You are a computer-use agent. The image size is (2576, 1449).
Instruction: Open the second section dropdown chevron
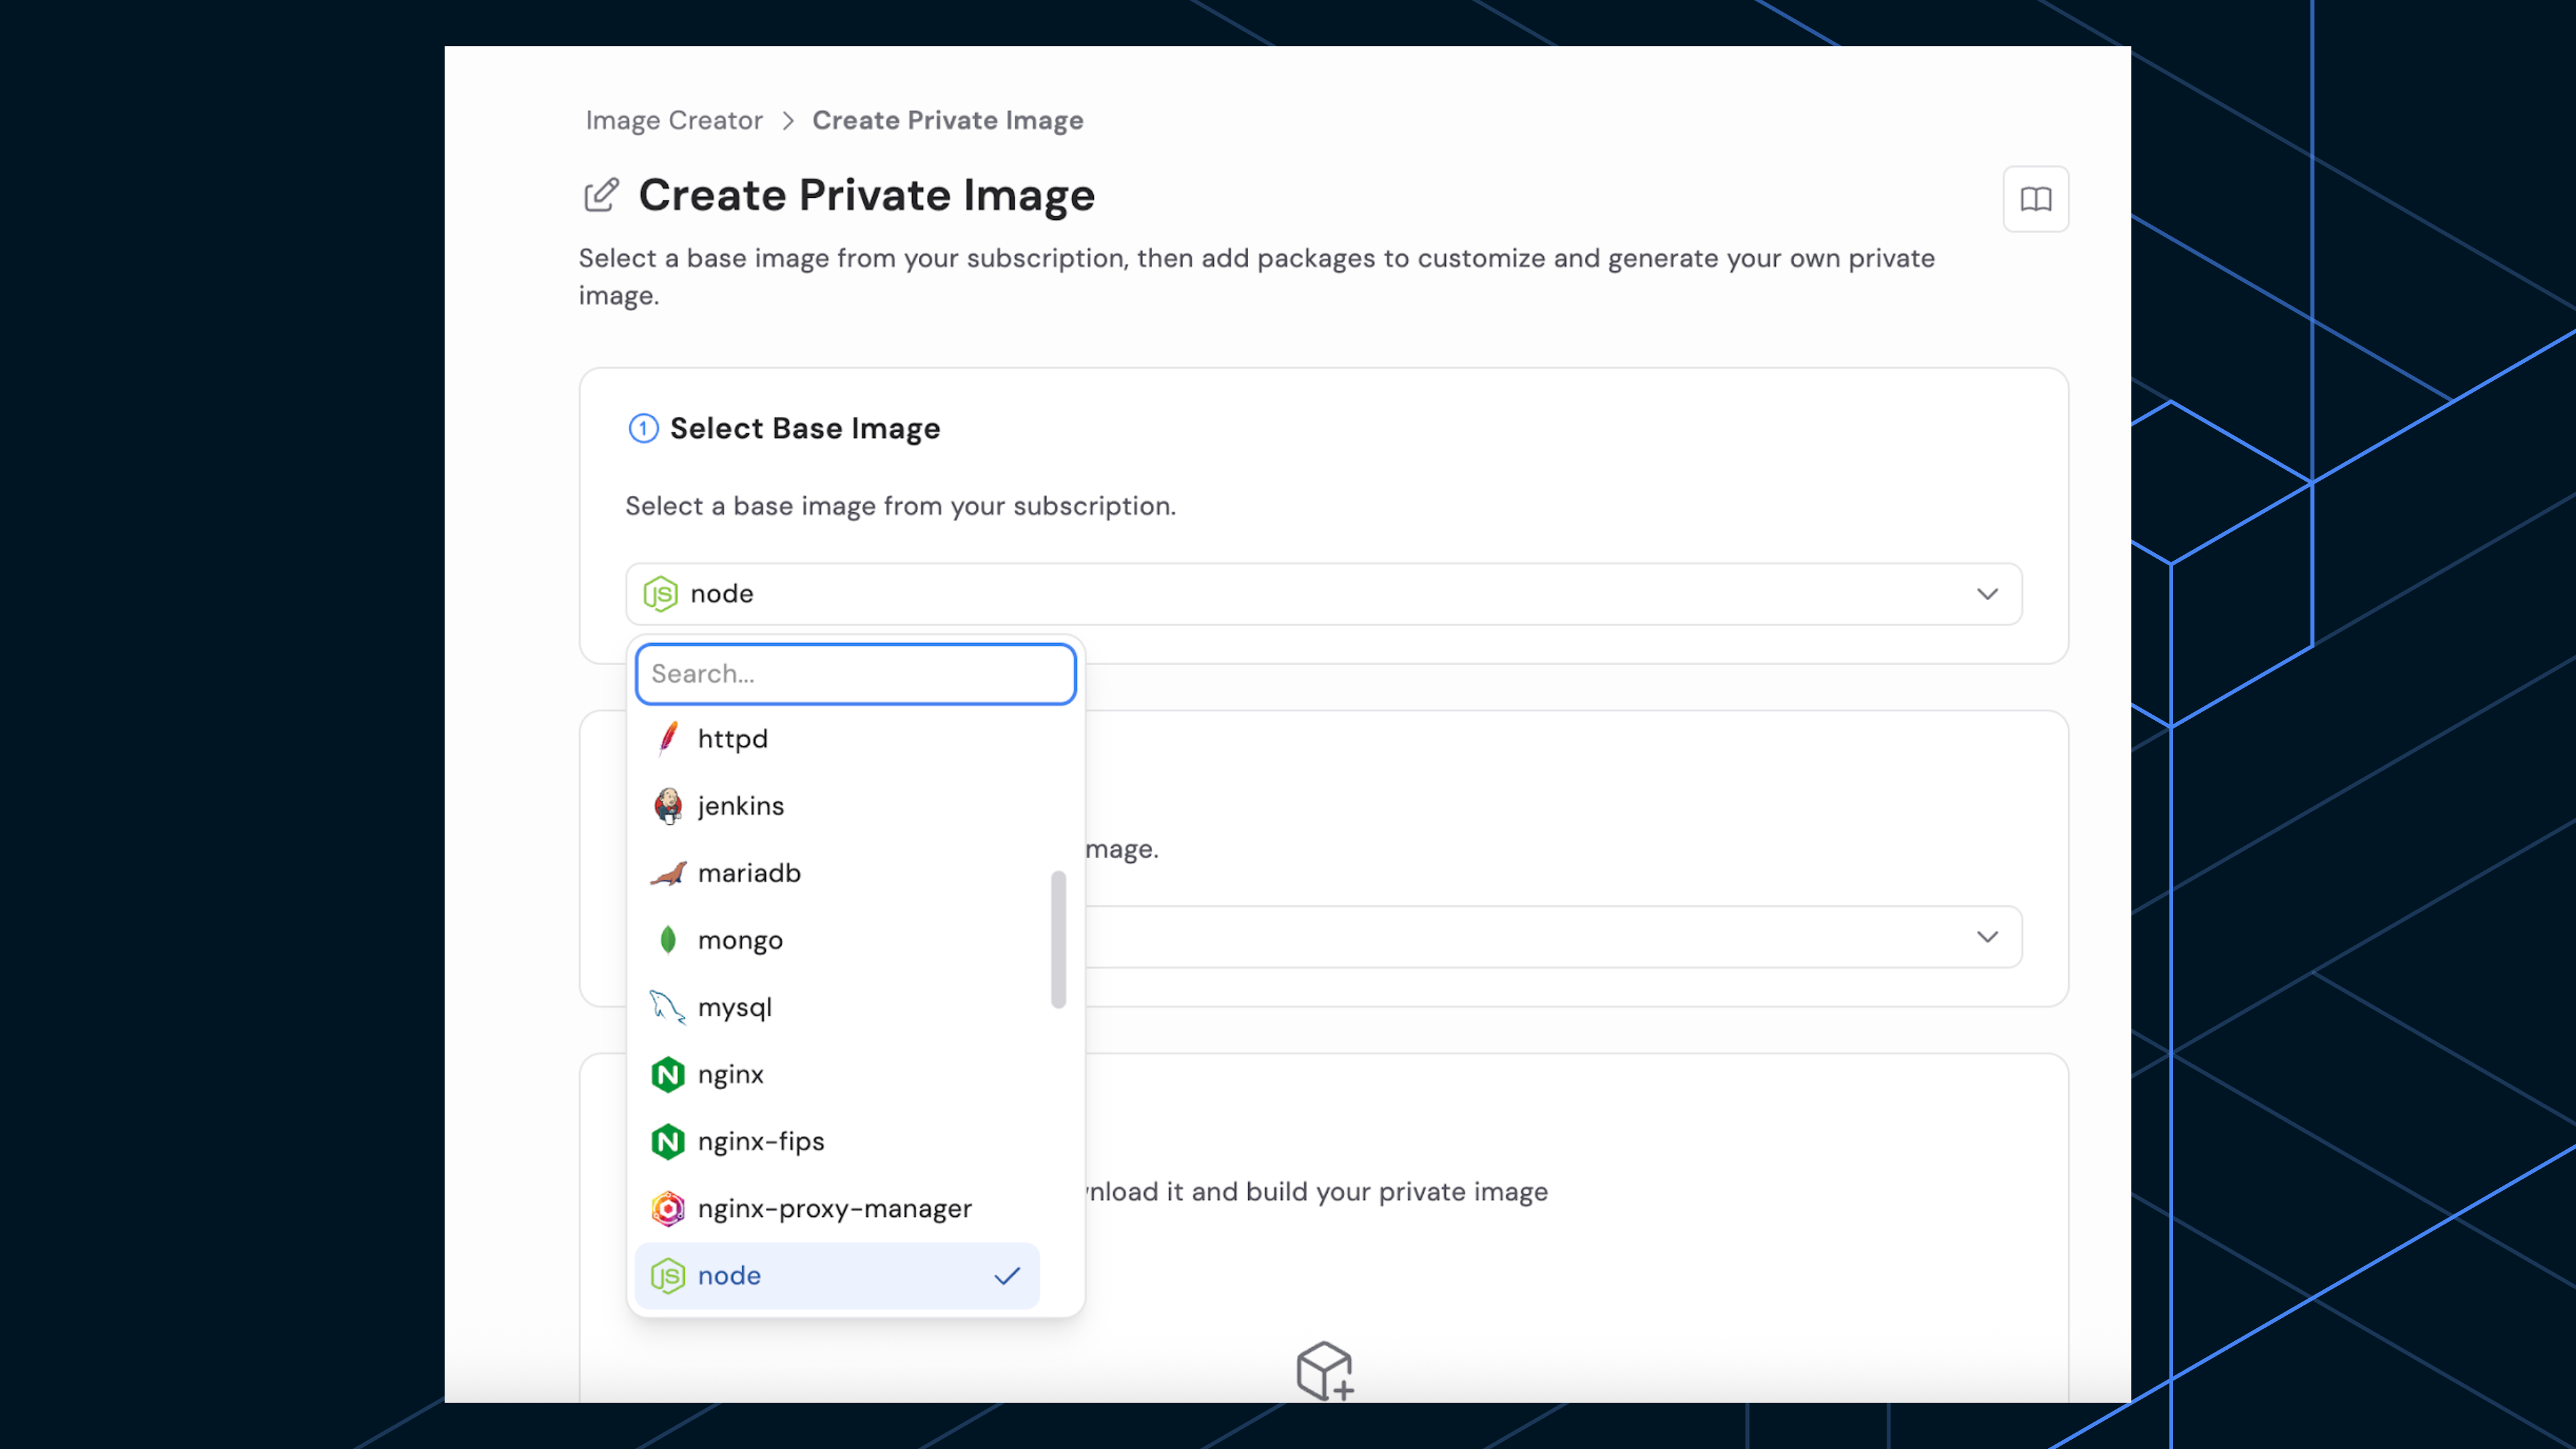click(1987, 937)
